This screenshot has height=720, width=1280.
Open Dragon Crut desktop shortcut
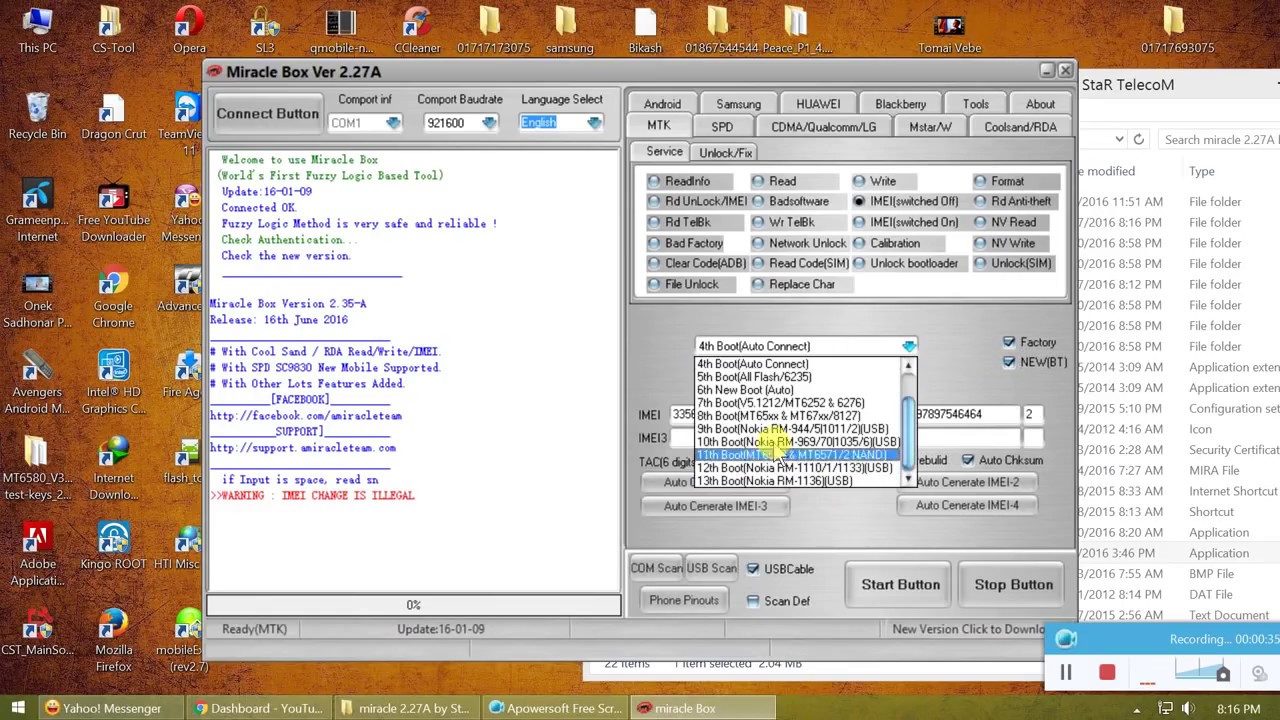point(113,116)
